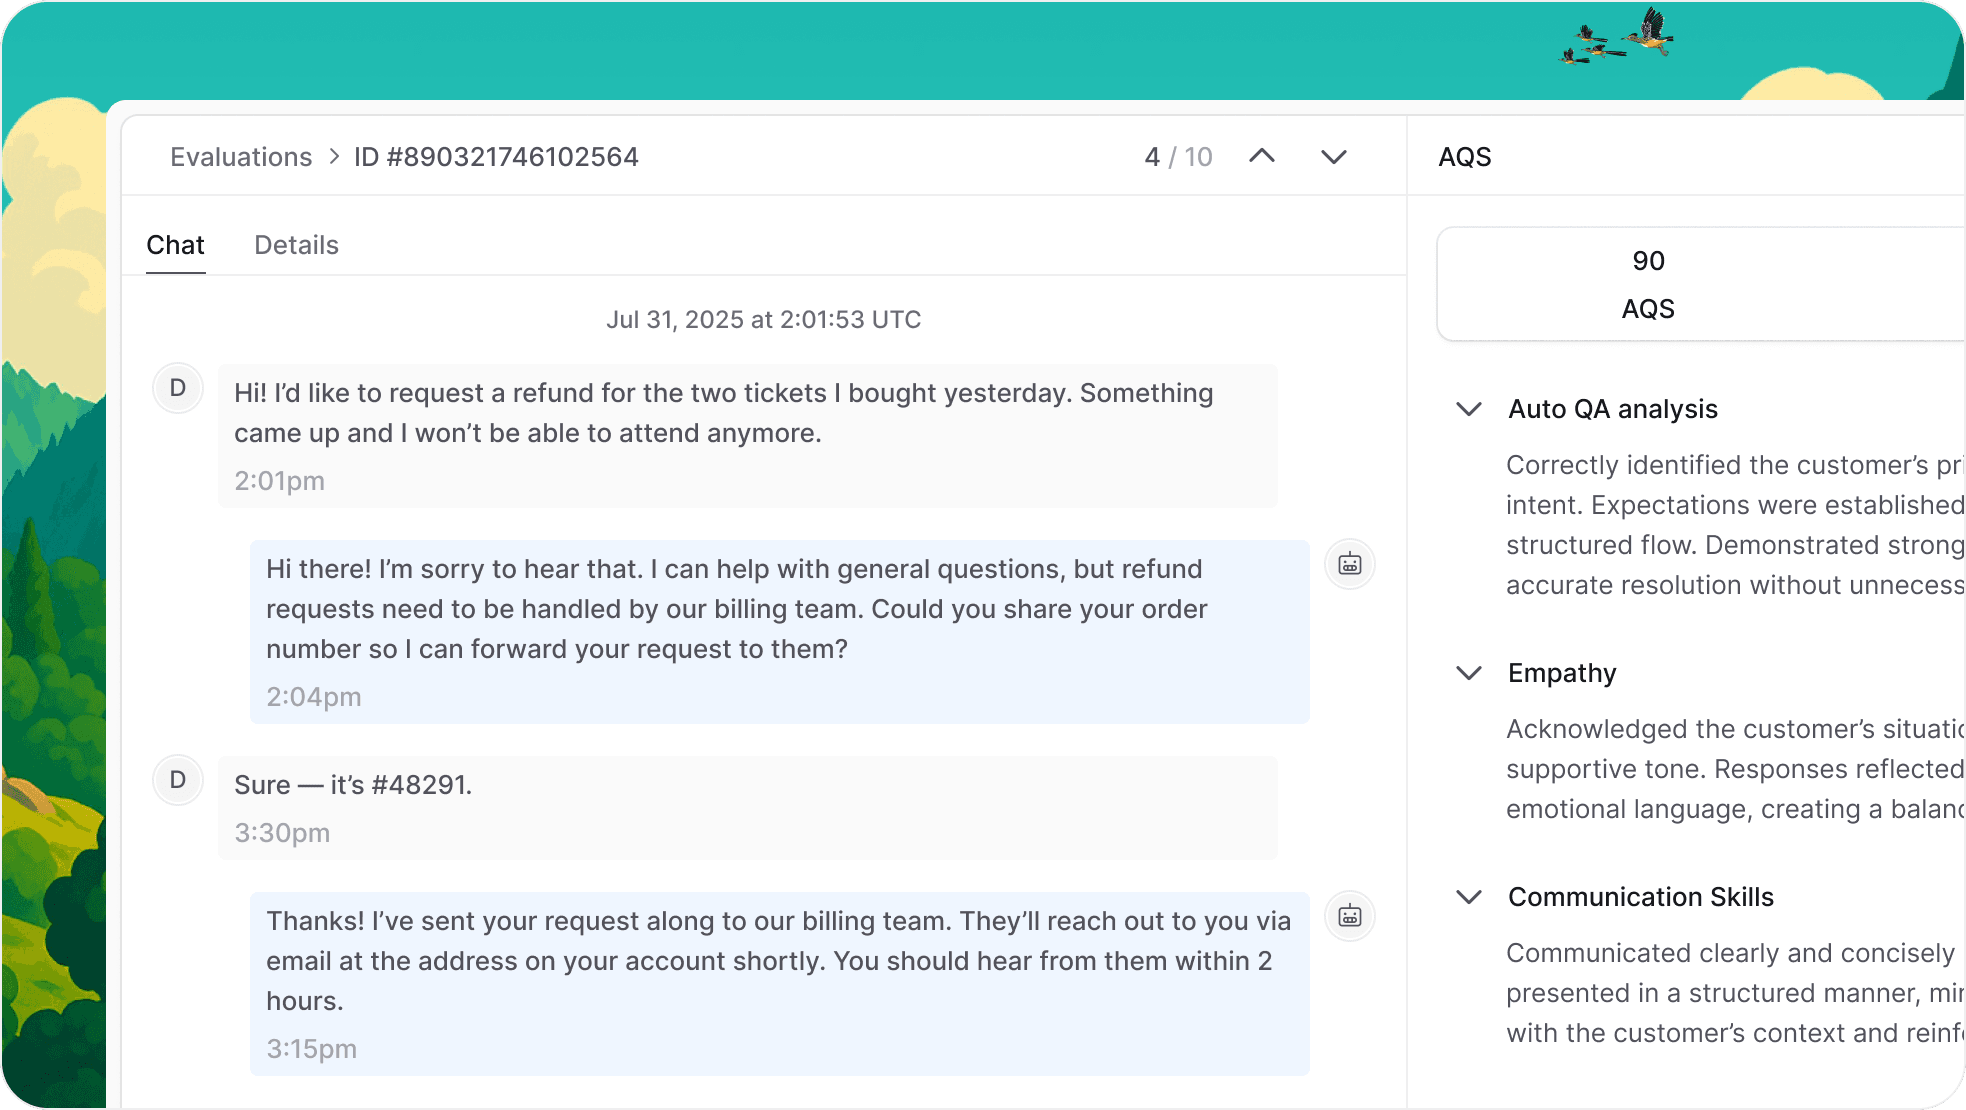Click the 4 / 10 evaluation counter

pos(1178,157)
